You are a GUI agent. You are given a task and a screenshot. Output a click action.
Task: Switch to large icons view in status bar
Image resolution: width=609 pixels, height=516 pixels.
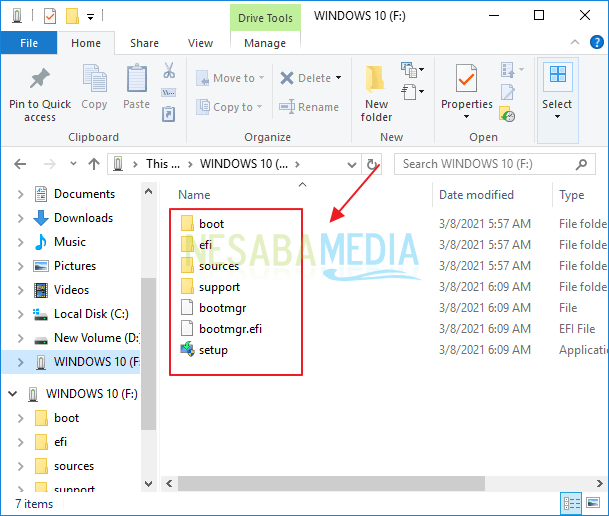coord(594,504)
